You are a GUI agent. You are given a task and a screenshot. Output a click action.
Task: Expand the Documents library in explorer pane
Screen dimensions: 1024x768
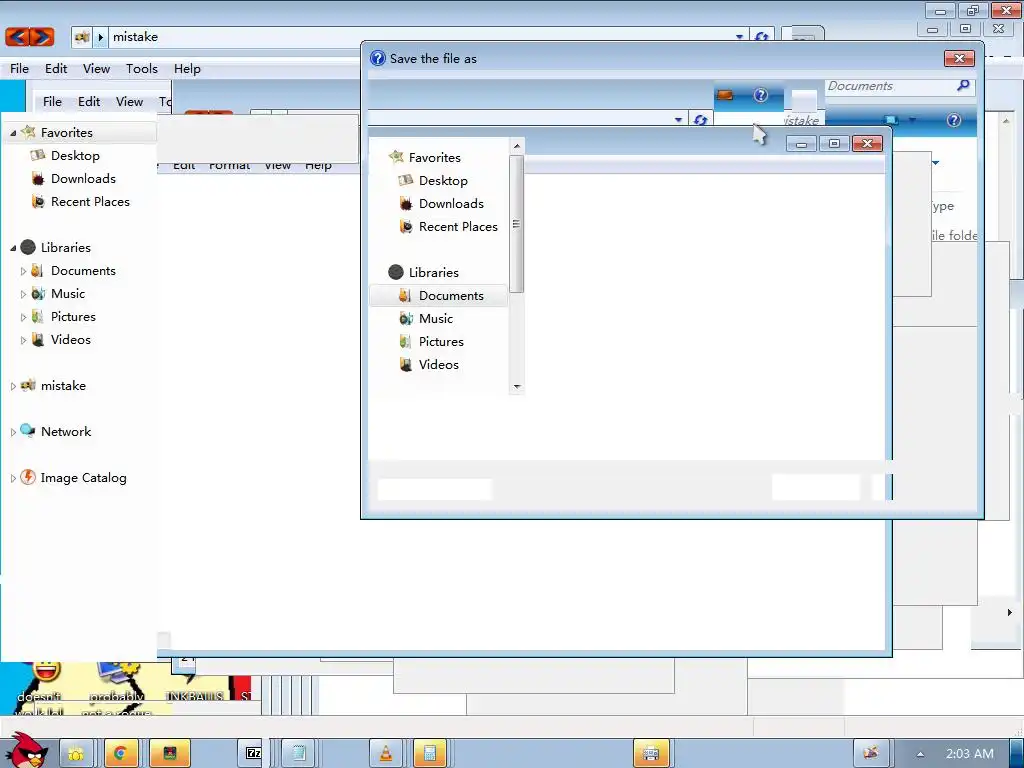[24, 271]
